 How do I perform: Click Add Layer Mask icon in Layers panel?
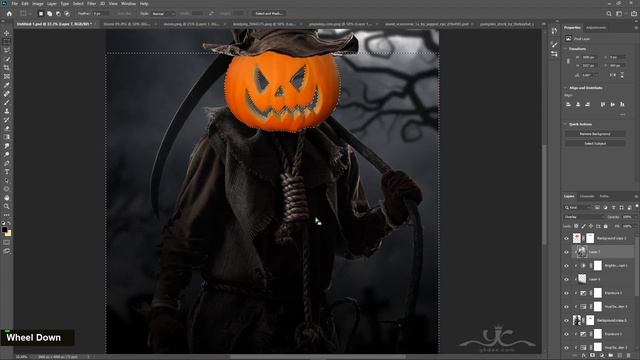point(592,356)
